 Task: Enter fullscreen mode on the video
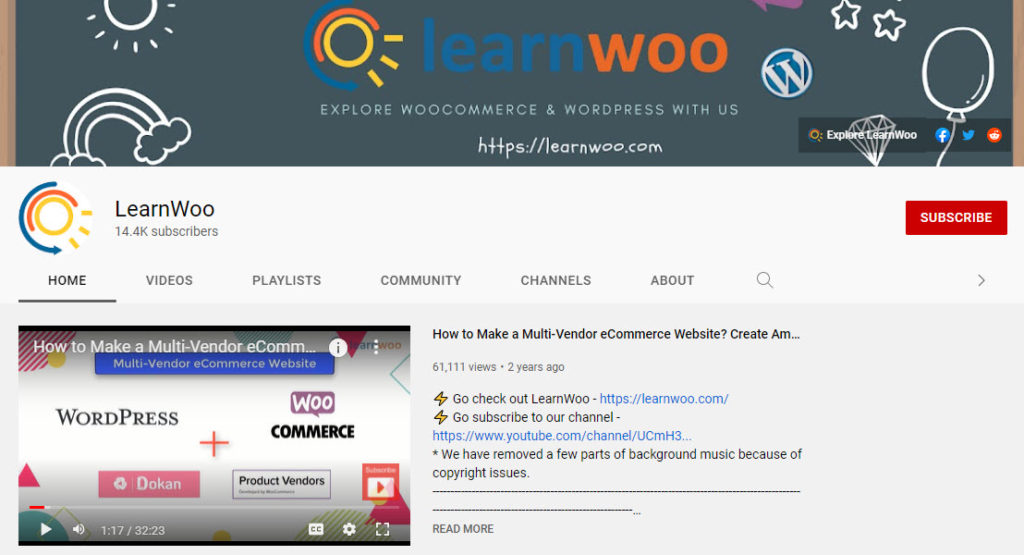383,530
